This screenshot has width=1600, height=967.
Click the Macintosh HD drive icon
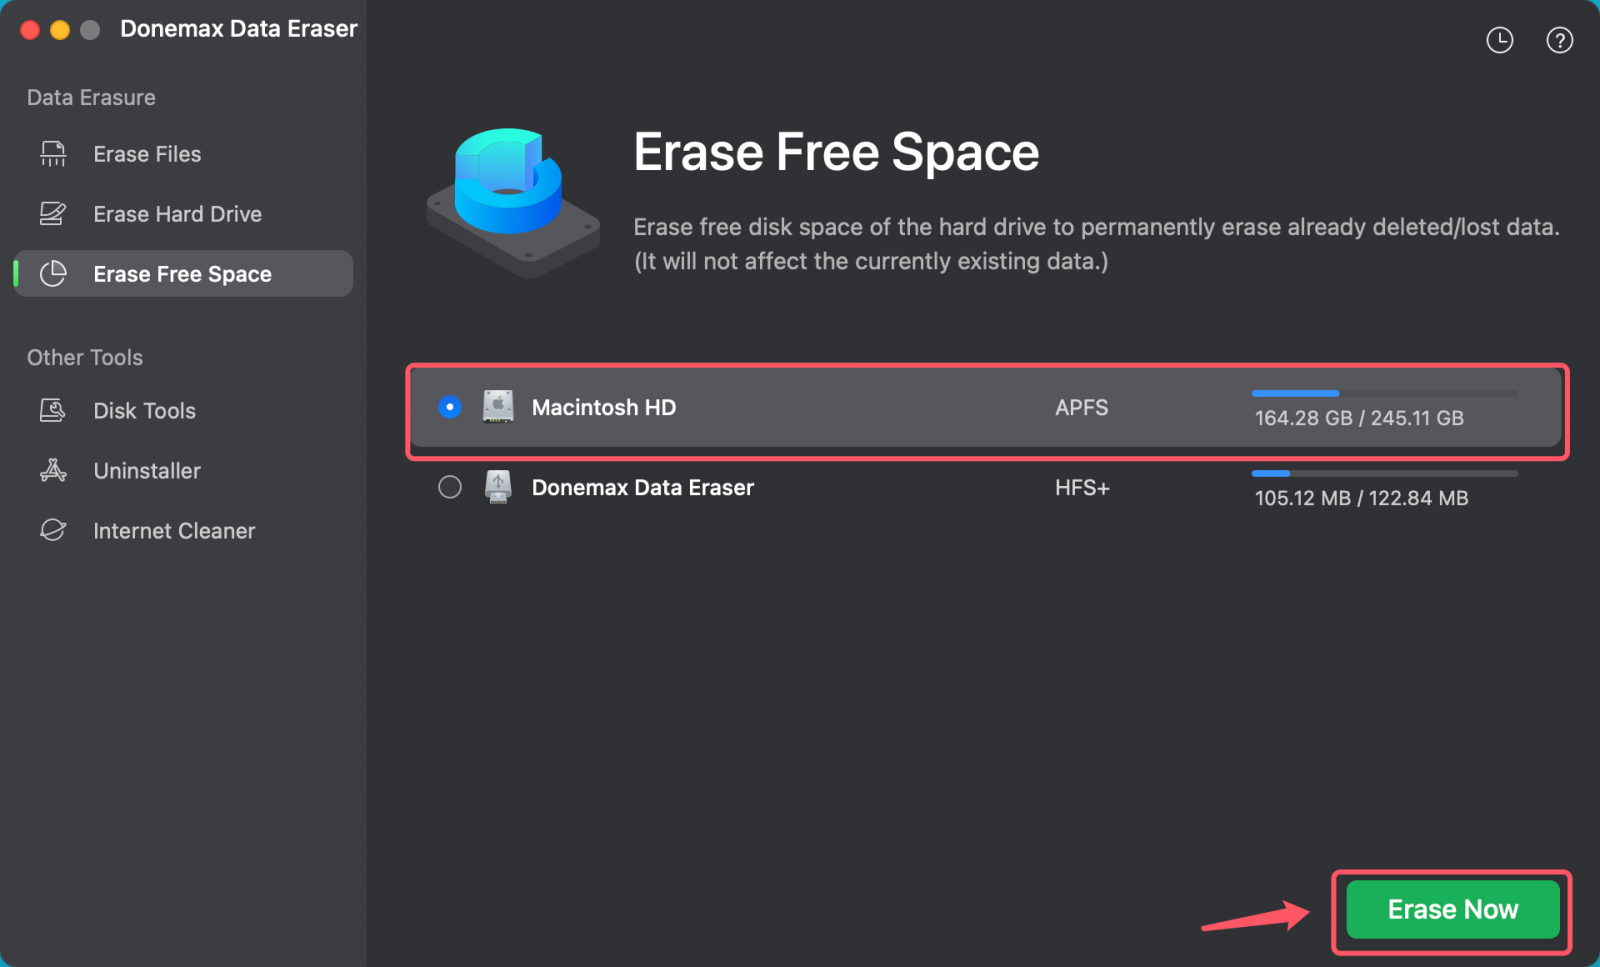point(497,407)
